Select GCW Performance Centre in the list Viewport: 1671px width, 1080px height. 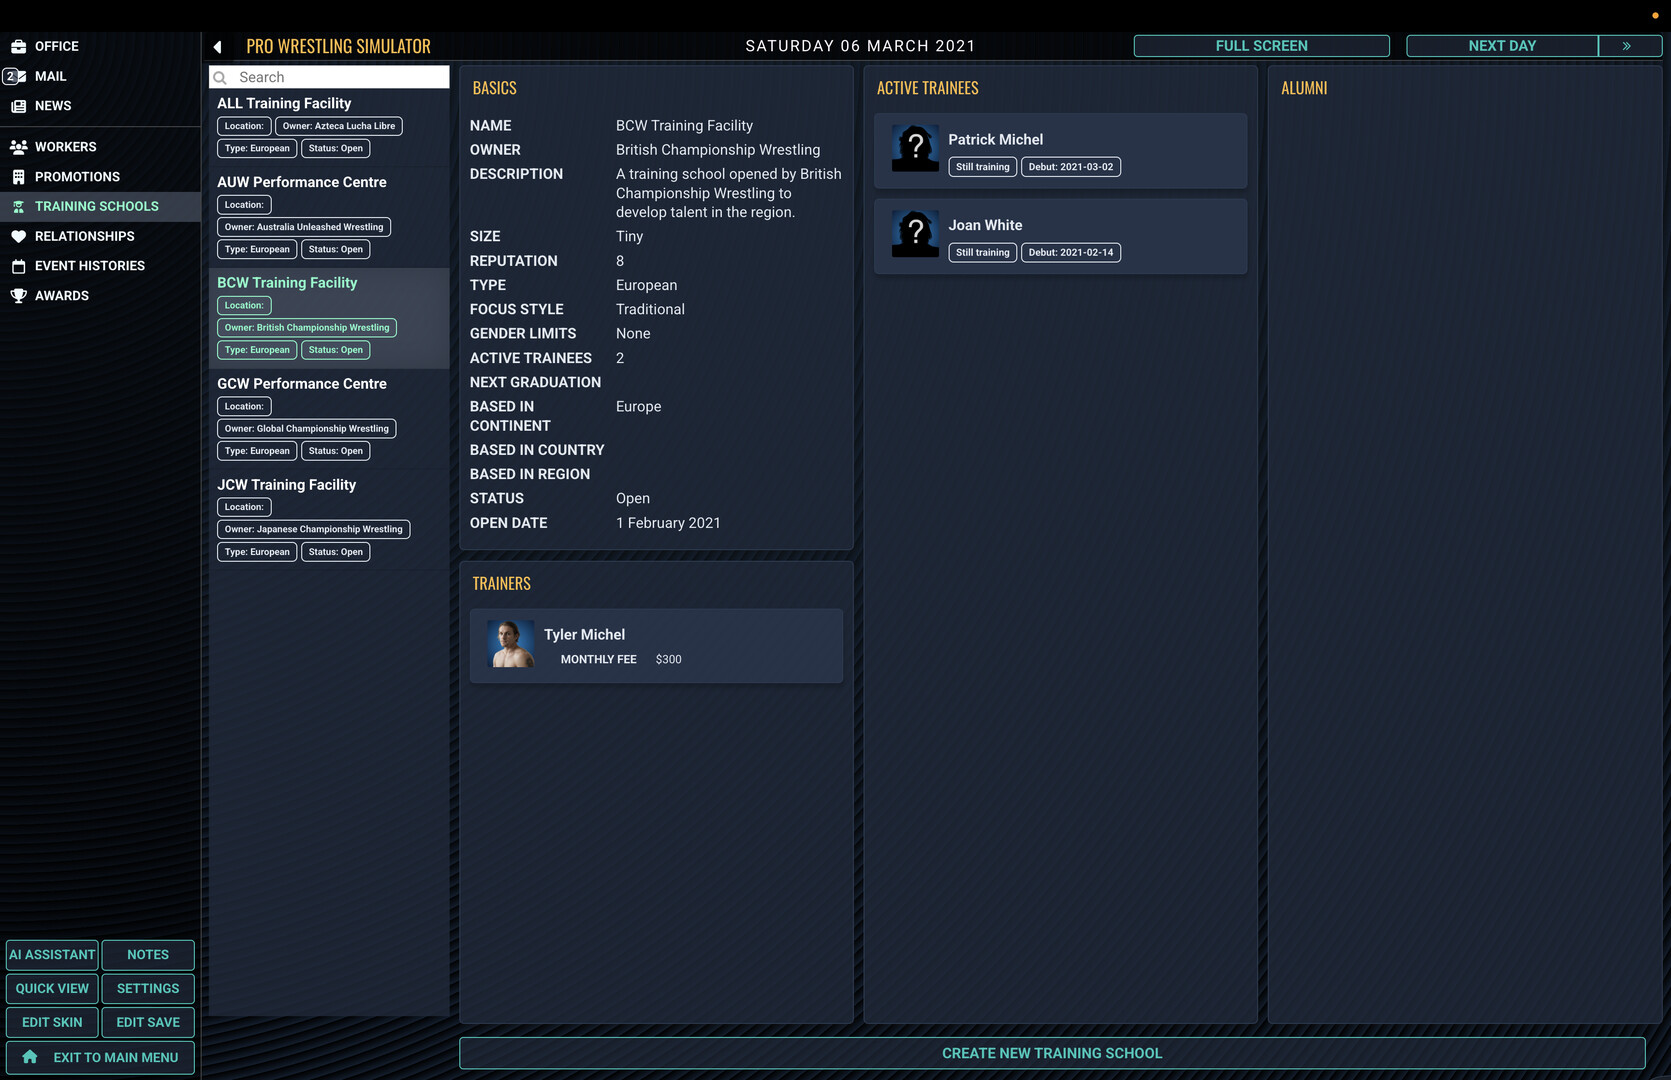(302, 384)
